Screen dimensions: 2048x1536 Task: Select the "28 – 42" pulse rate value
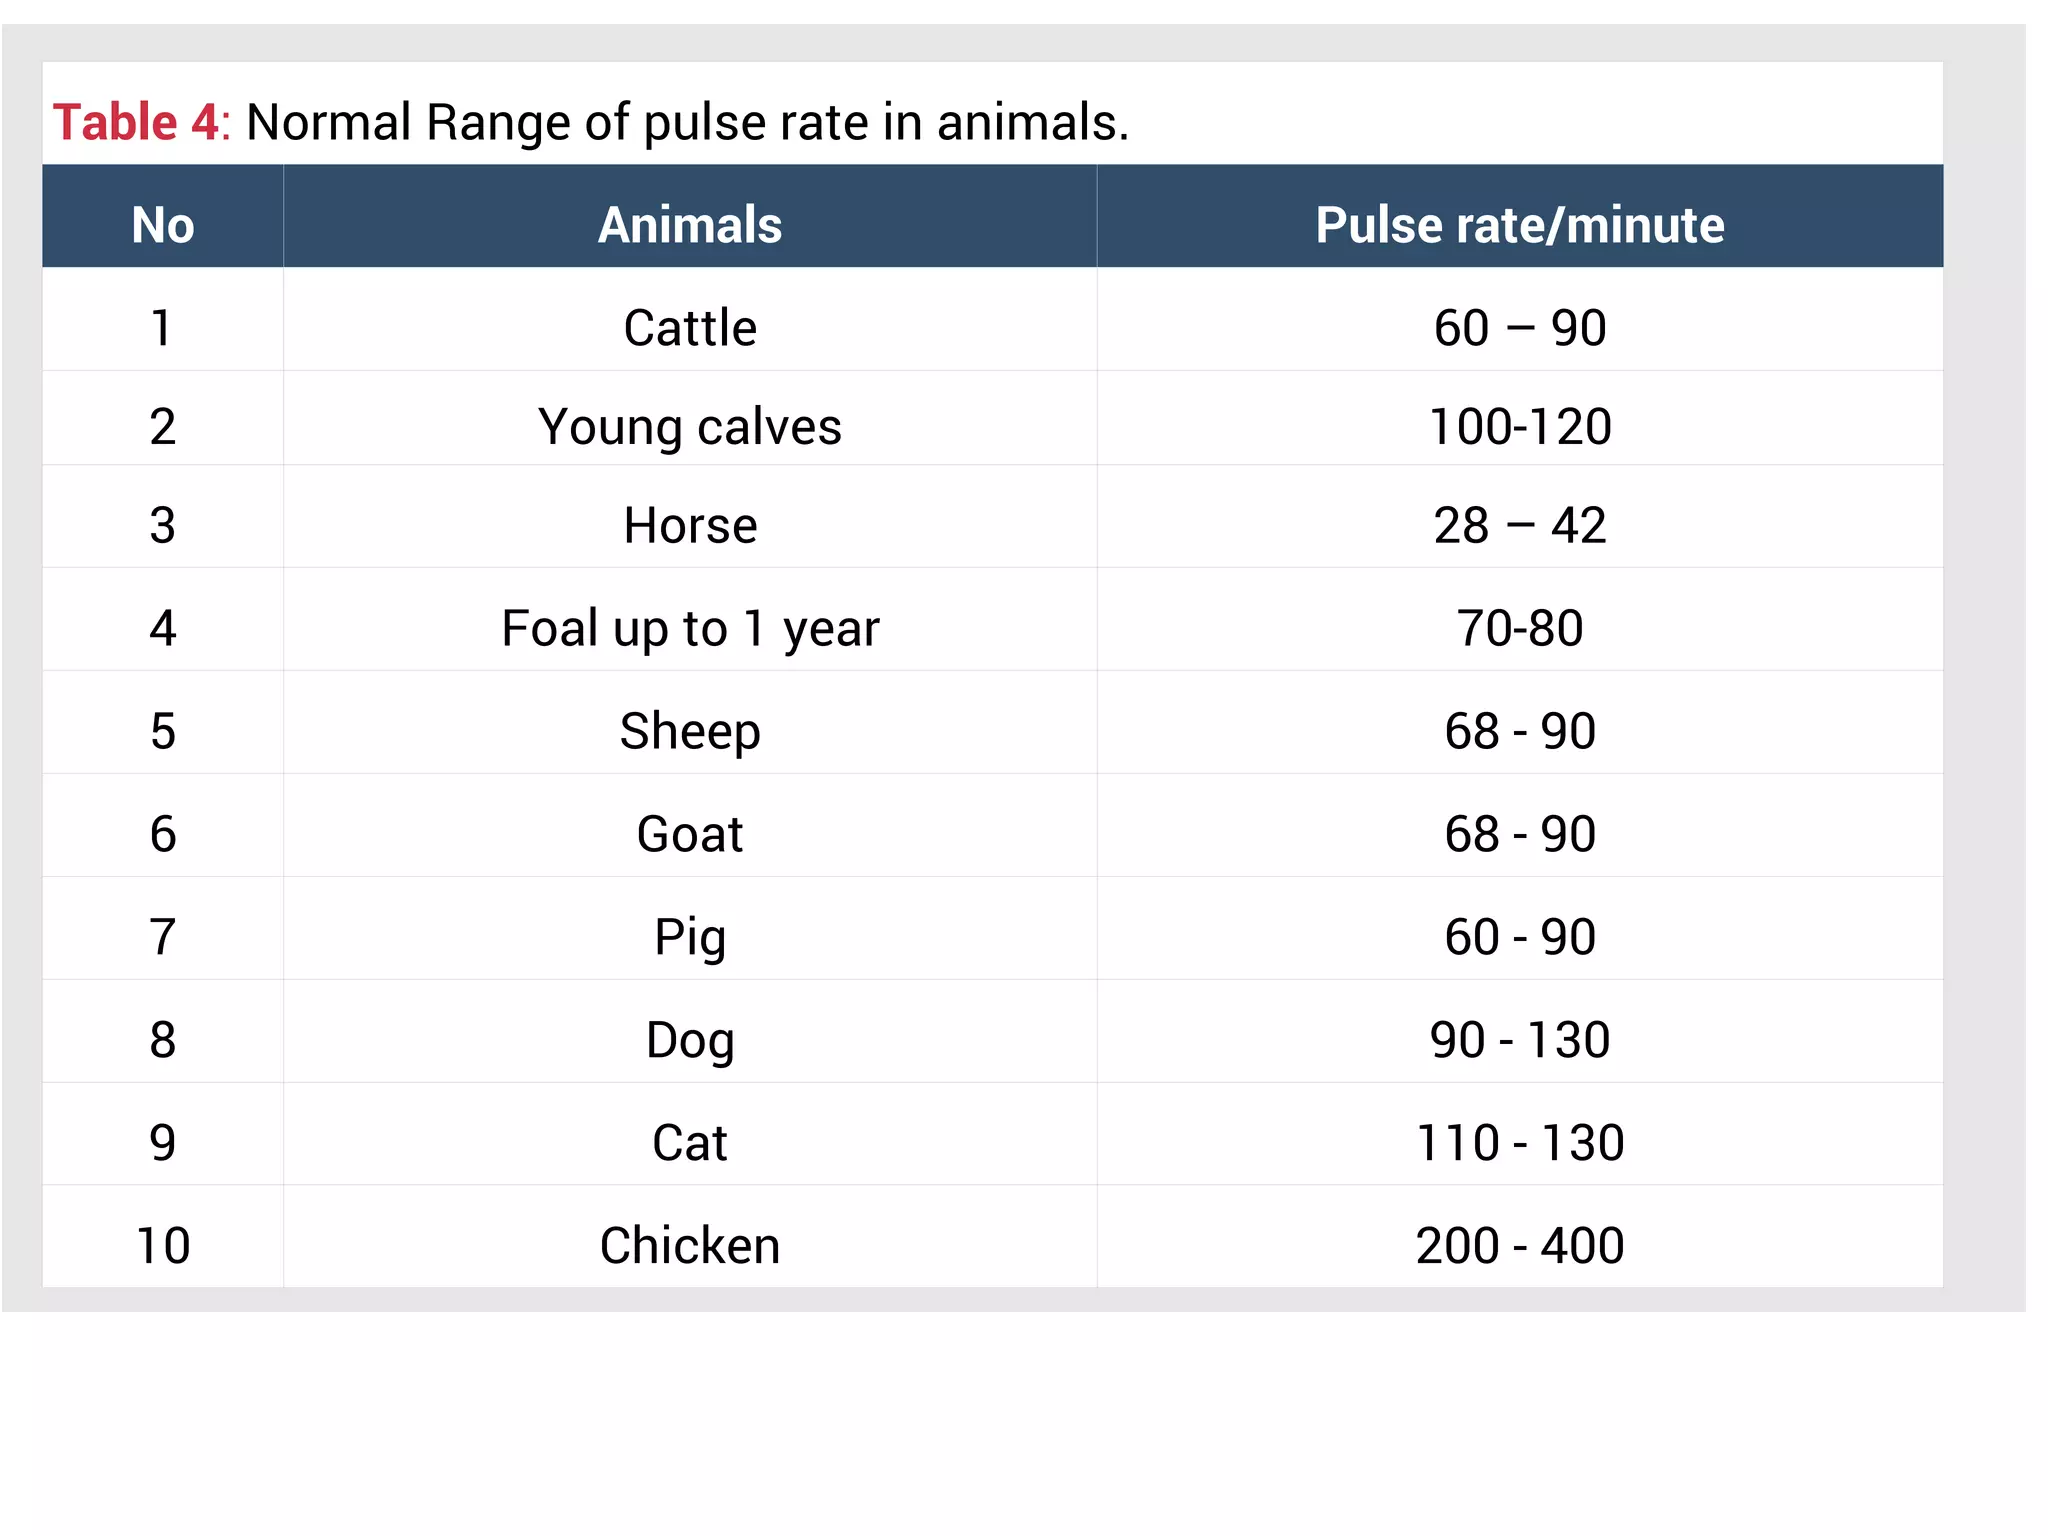pos(1519,526)
